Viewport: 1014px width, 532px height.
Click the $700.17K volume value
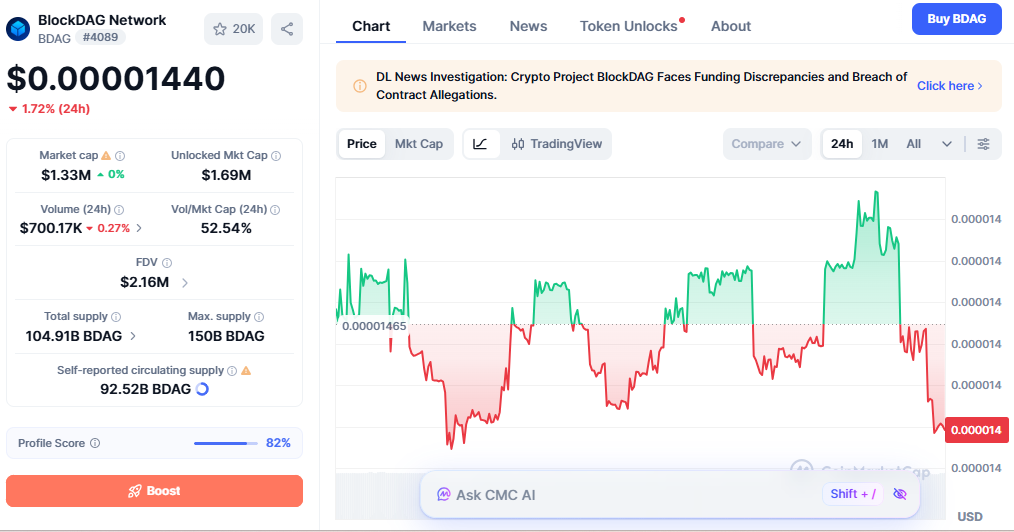point(51,228)
